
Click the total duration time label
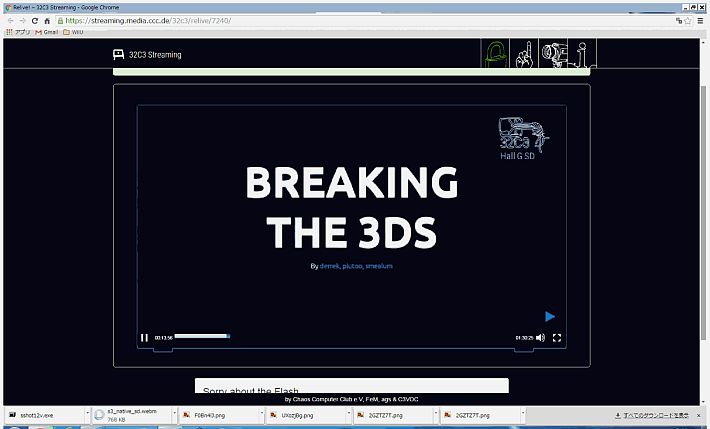coord(524,338)
